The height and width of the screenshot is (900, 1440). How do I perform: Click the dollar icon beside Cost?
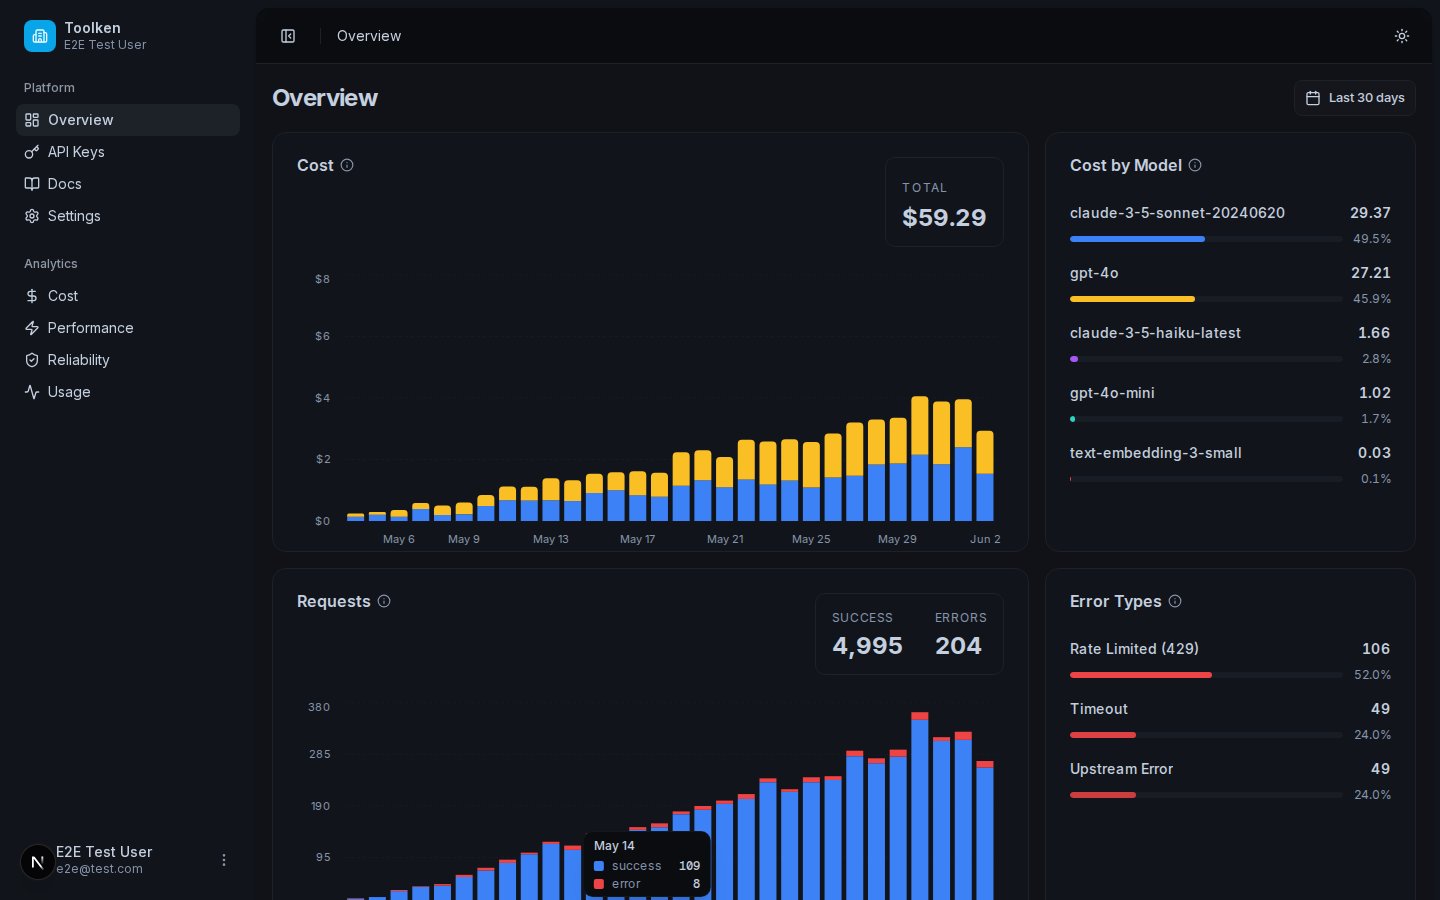click(32, 296)
